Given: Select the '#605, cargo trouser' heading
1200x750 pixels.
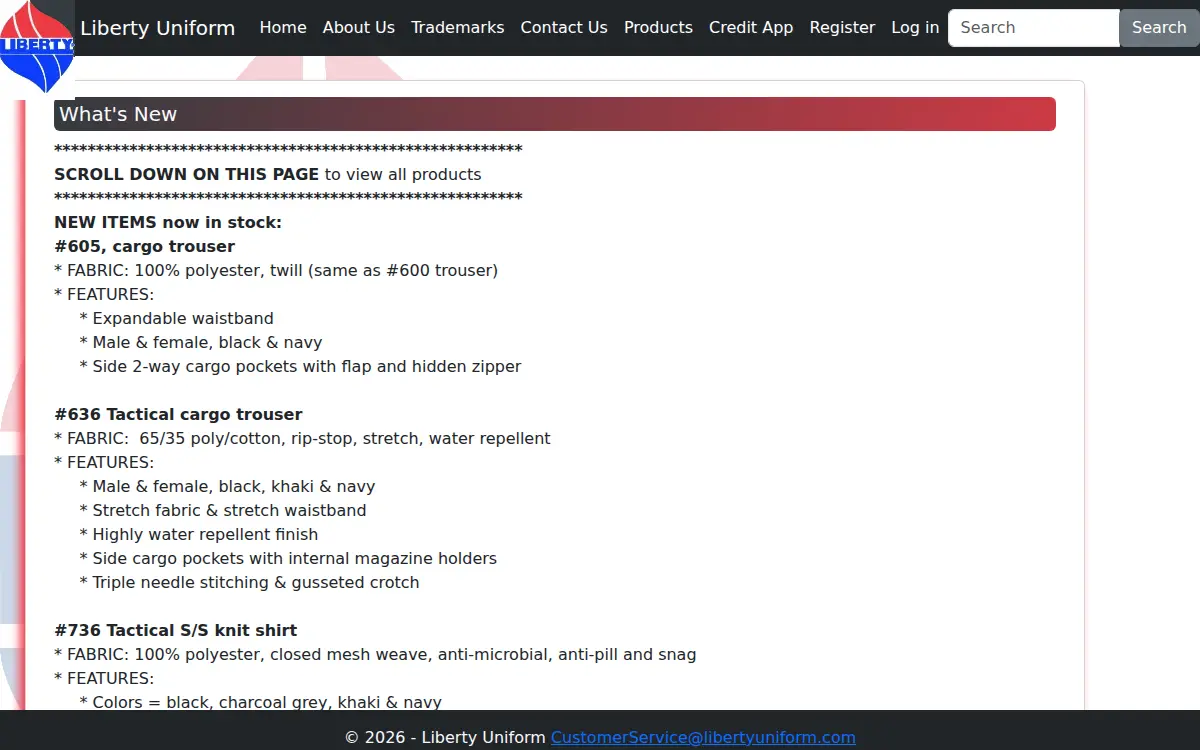Looking at the screenshot, I should coord(145,246).
